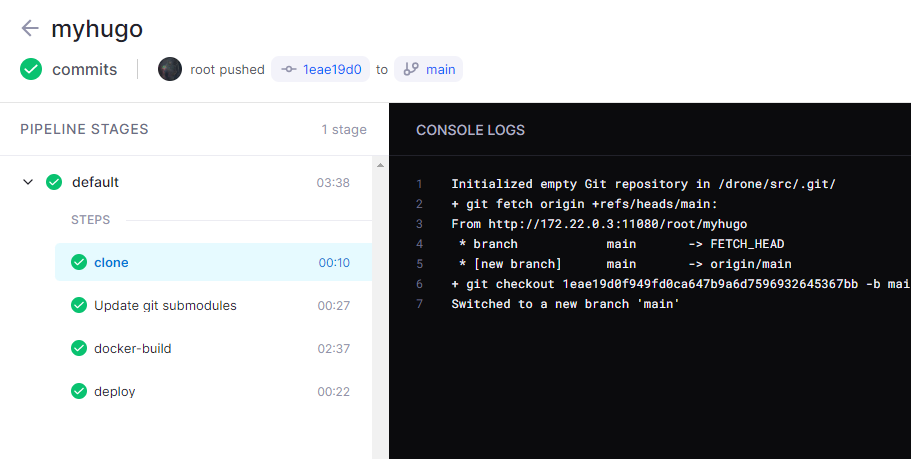Open Update git submodules step

pos(213,306)
